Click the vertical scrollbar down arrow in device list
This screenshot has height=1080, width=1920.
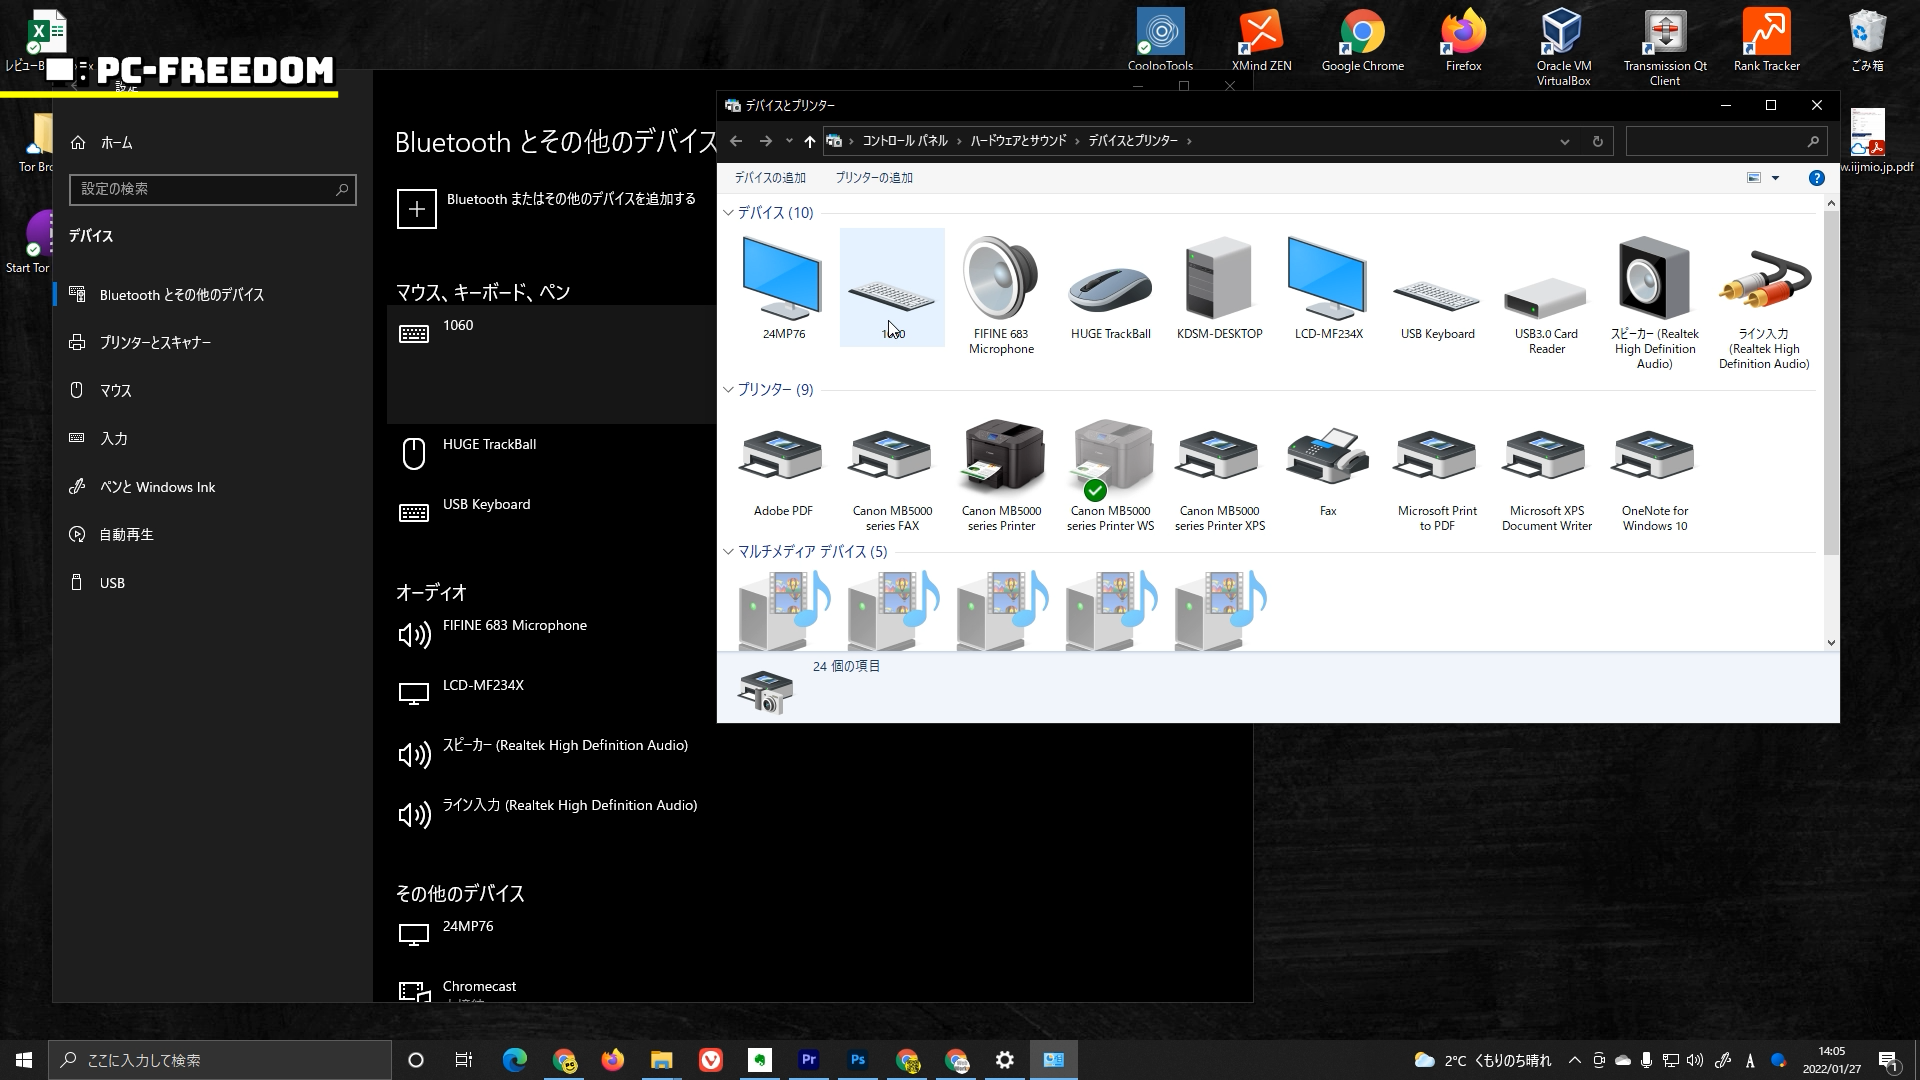1831,643
